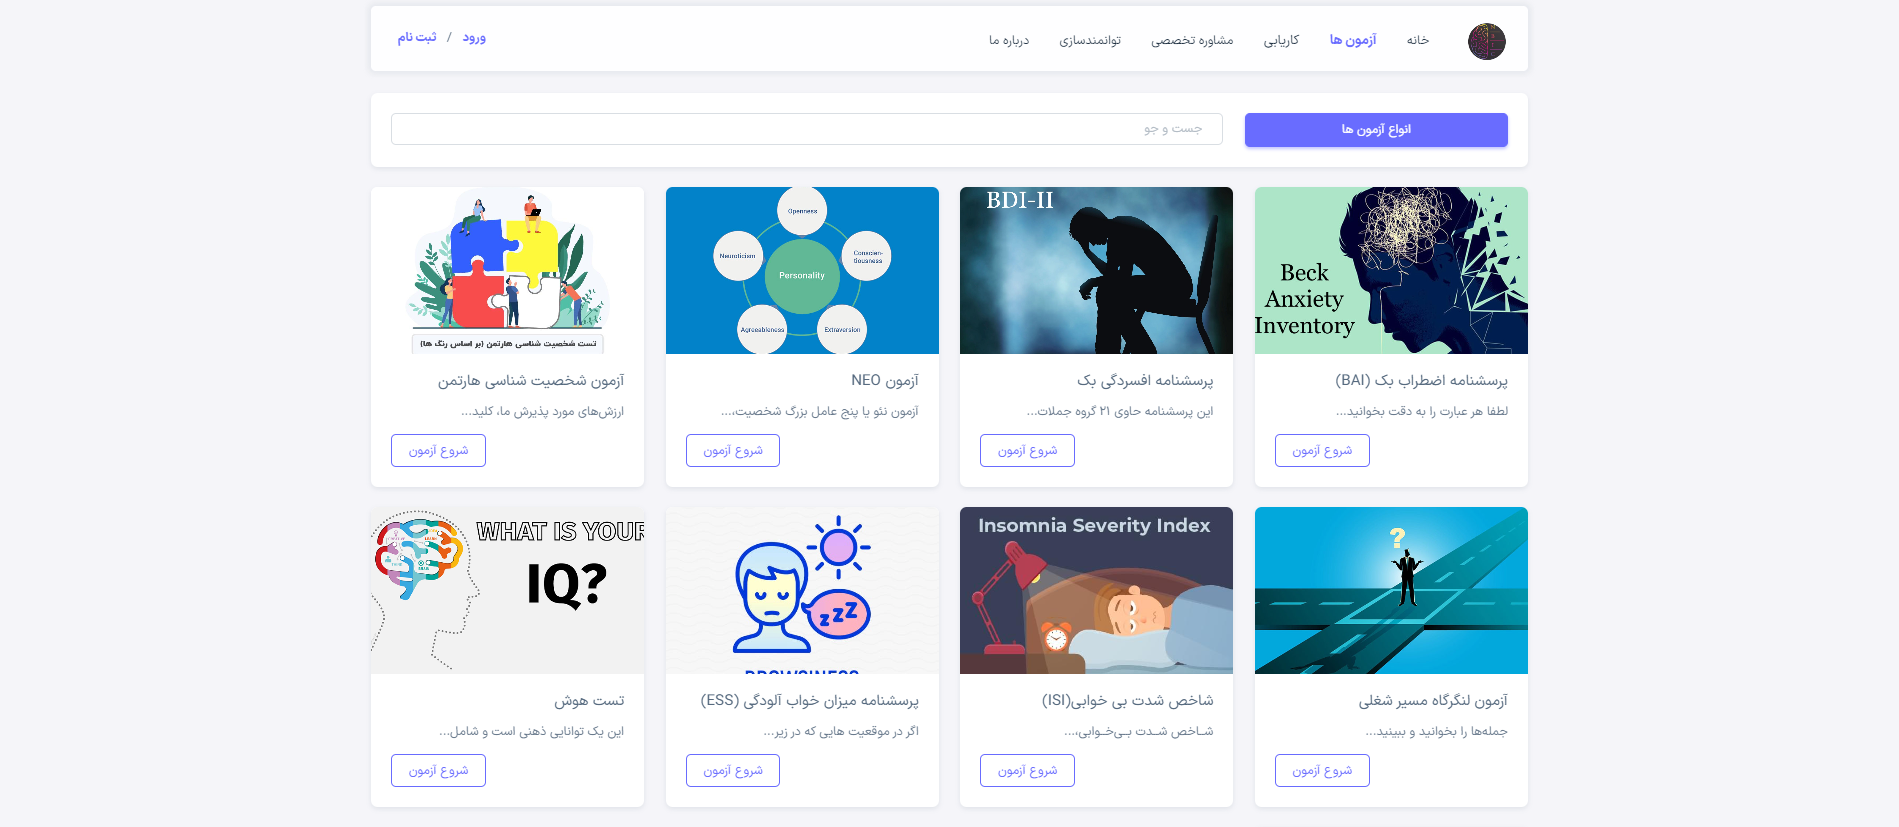Image resolution: width=1899 pixels, height=827 pixels.
Task: Open پرسشنامه افسردگی بک title
Action: 1145,381
